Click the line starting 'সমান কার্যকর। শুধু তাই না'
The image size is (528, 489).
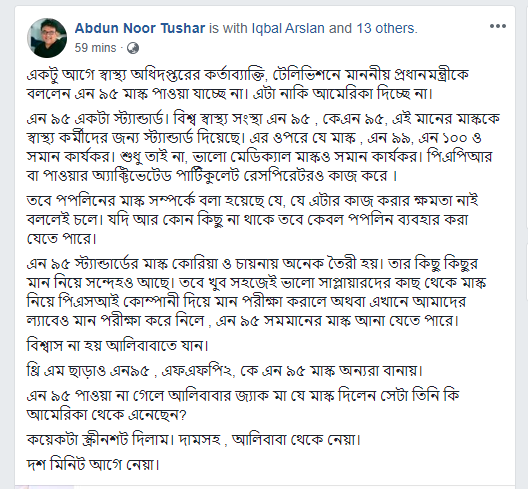(x=259, y=156)
